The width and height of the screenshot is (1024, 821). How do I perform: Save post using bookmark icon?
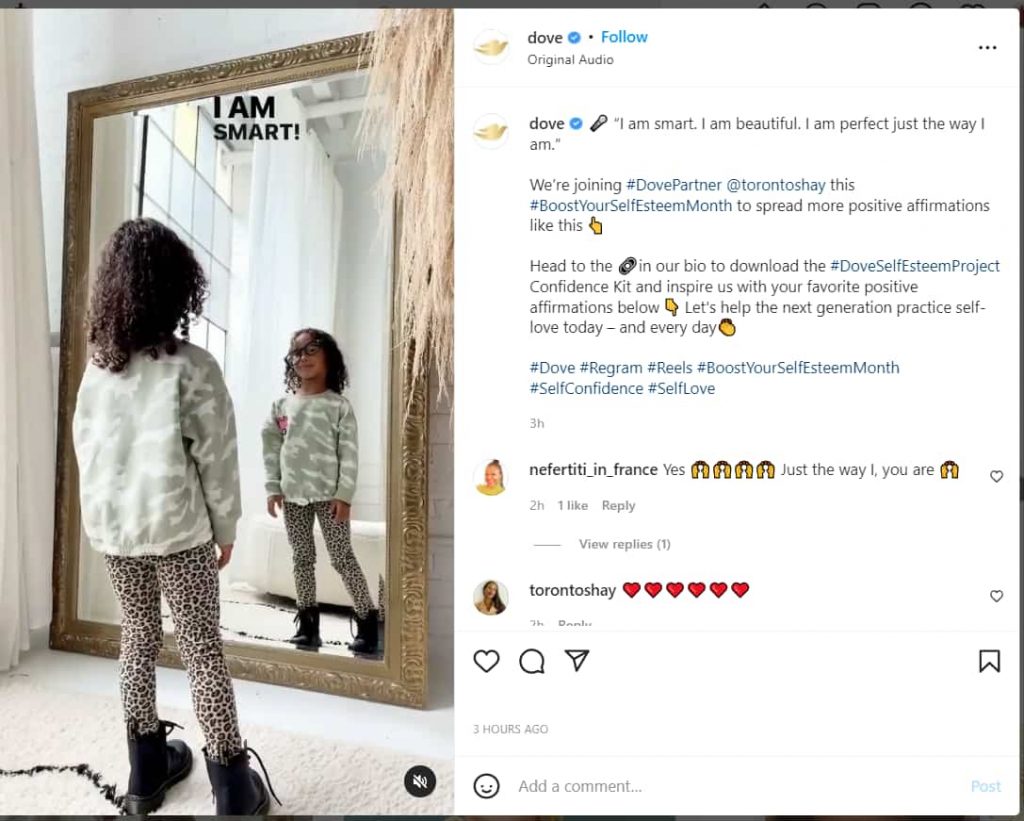pos(989,661)
